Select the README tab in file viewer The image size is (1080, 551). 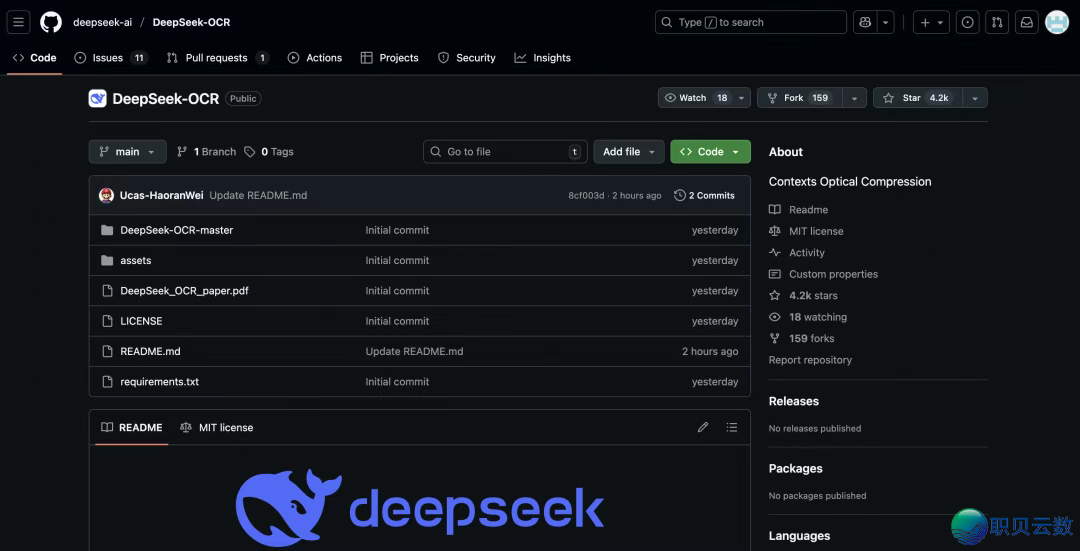click(x=132, y=428)
